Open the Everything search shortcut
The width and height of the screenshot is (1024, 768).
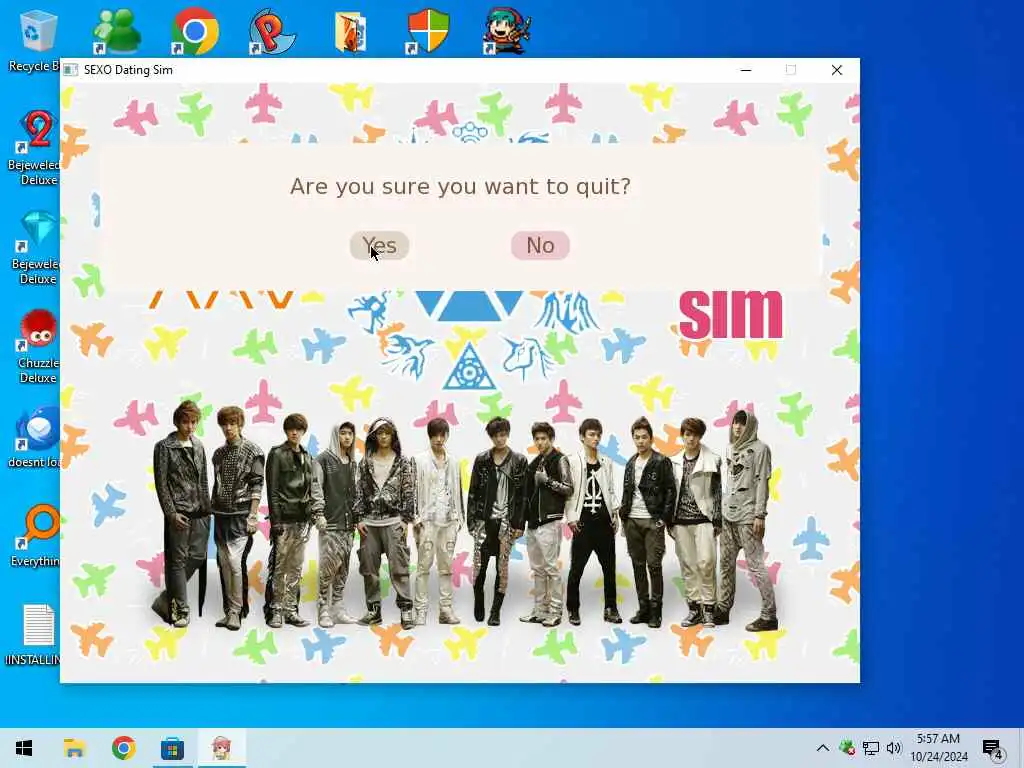pos(36,536)
